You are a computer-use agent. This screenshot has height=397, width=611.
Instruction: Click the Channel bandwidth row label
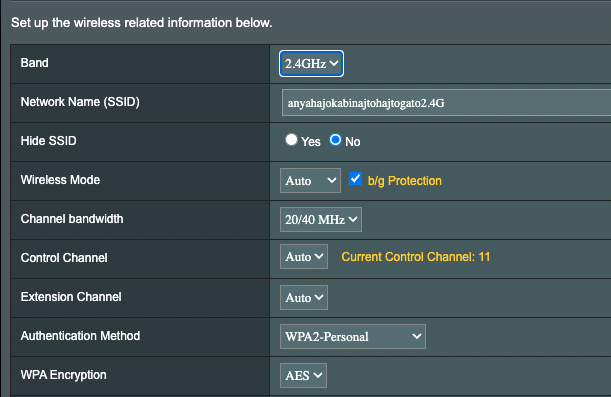point(72,219)
